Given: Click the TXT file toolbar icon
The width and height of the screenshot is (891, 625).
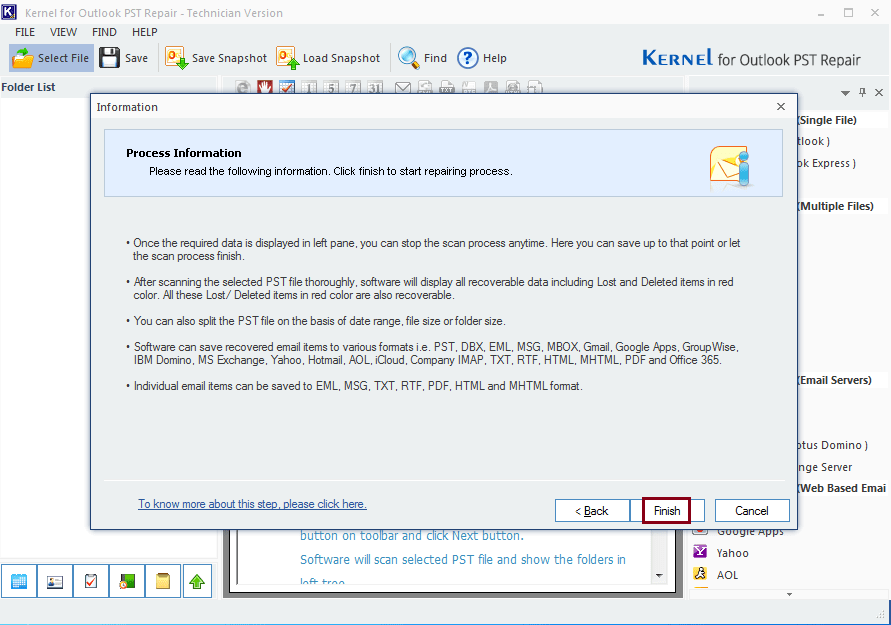Looking at the screenshot, I should pos(447,88).
